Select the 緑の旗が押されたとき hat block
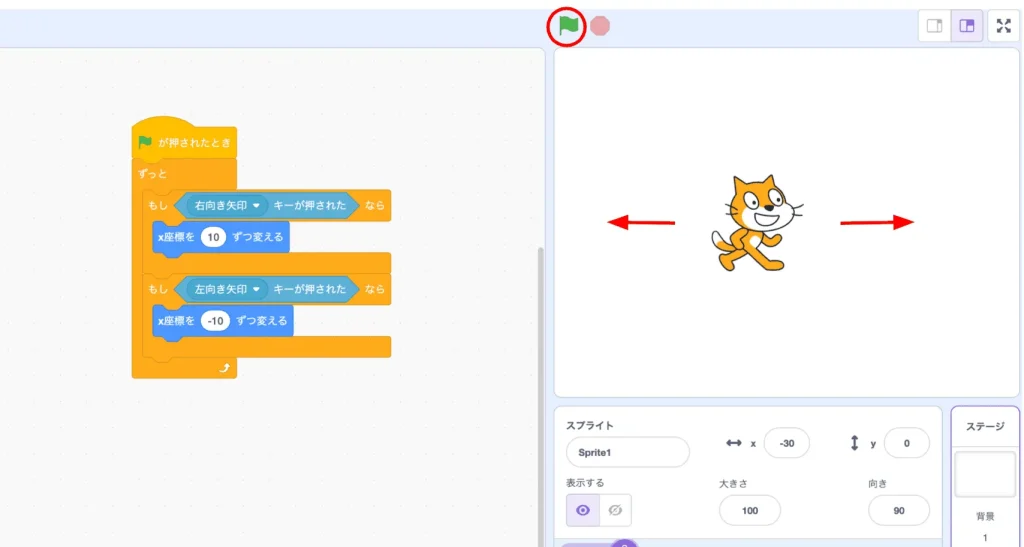Image resolution: width=1024 pixels, height=547 pixels. (184, 140)
